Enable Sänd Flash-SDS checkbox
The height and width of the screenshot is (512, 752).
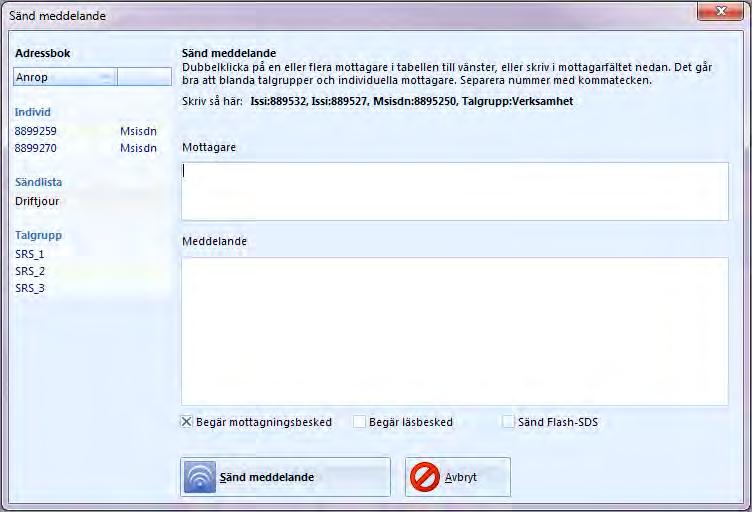click(x=508, y=422)
